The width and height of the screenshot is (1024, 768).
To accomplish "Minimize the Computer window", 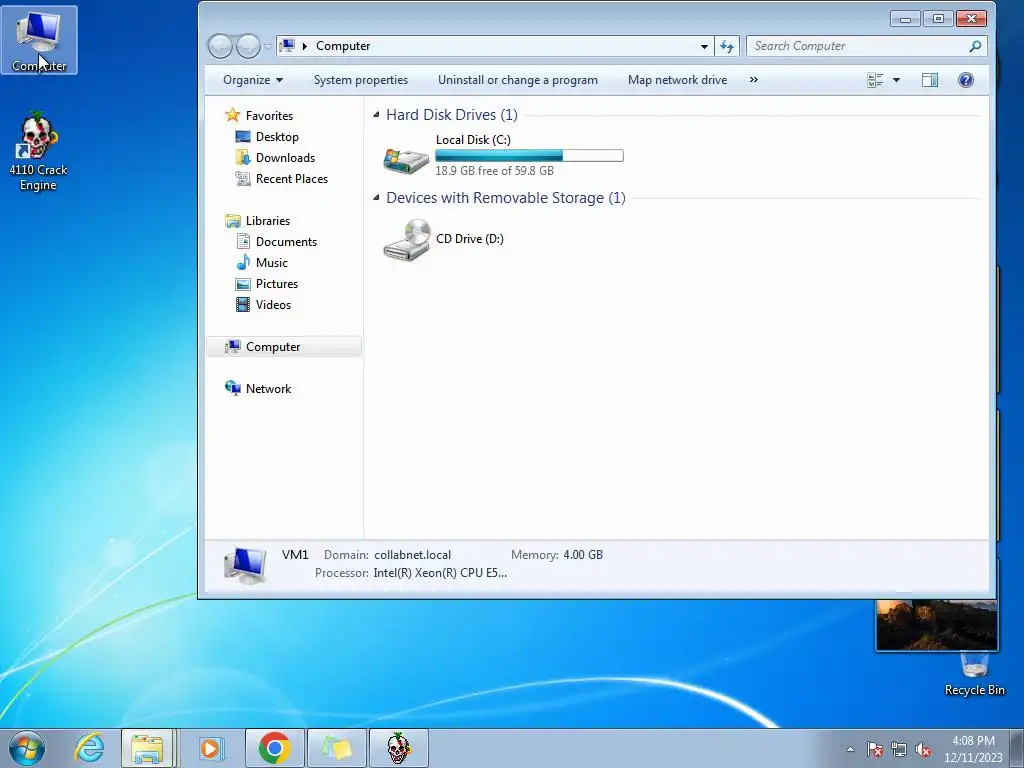I will 905,19.
